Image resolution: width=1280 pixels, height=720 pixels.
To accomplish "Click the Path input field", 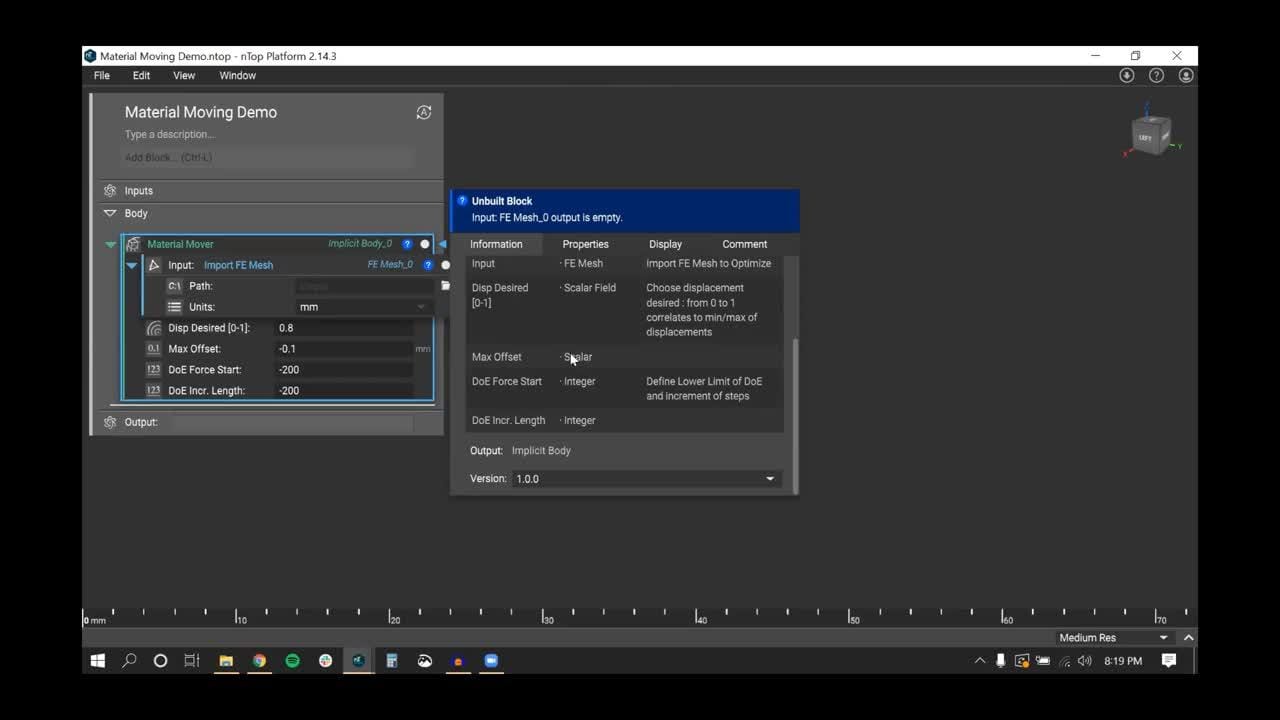I will (366, 286).
